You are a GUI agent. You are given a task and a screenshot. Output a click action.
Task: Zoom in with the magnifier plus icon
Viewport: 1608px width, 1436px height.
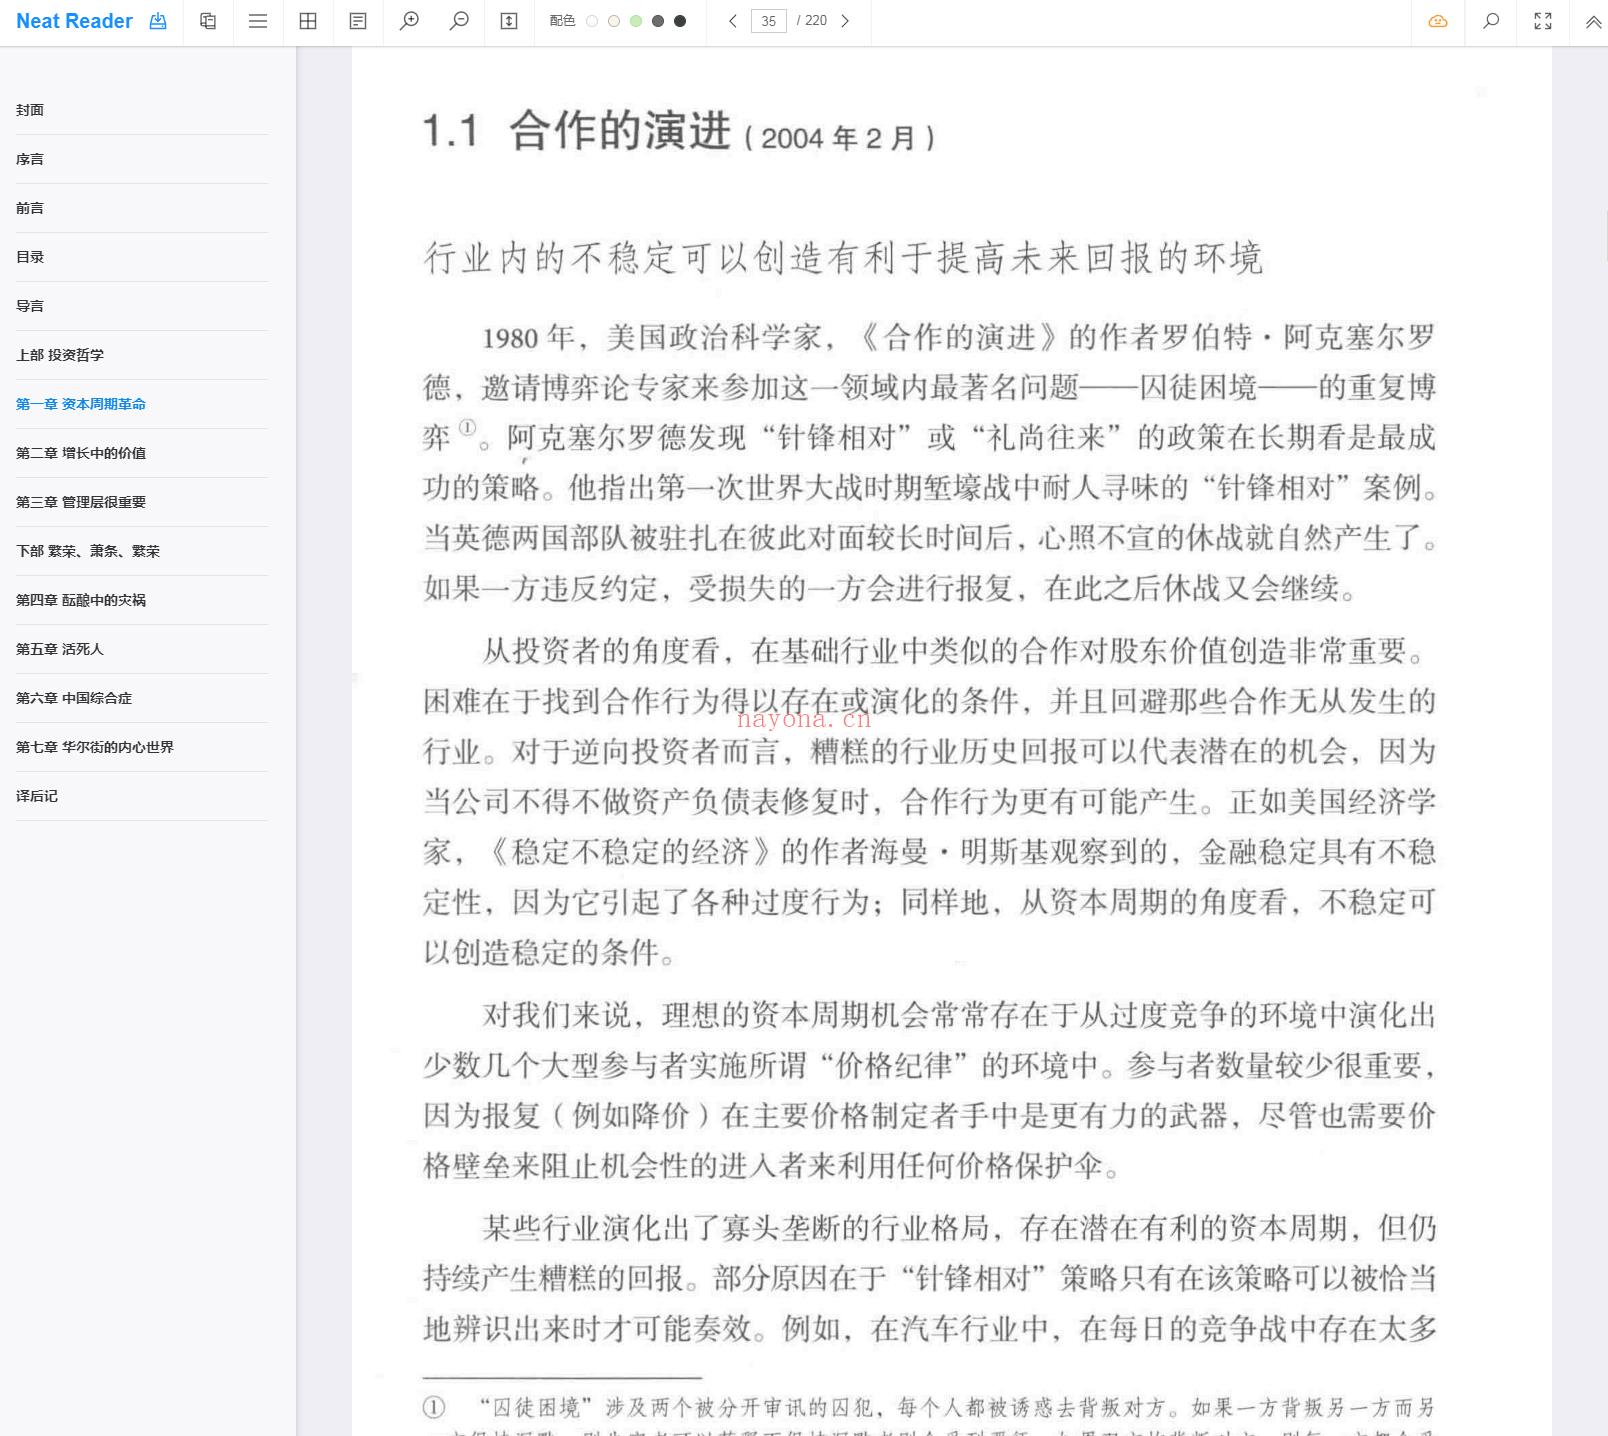(x=409, y=21)
